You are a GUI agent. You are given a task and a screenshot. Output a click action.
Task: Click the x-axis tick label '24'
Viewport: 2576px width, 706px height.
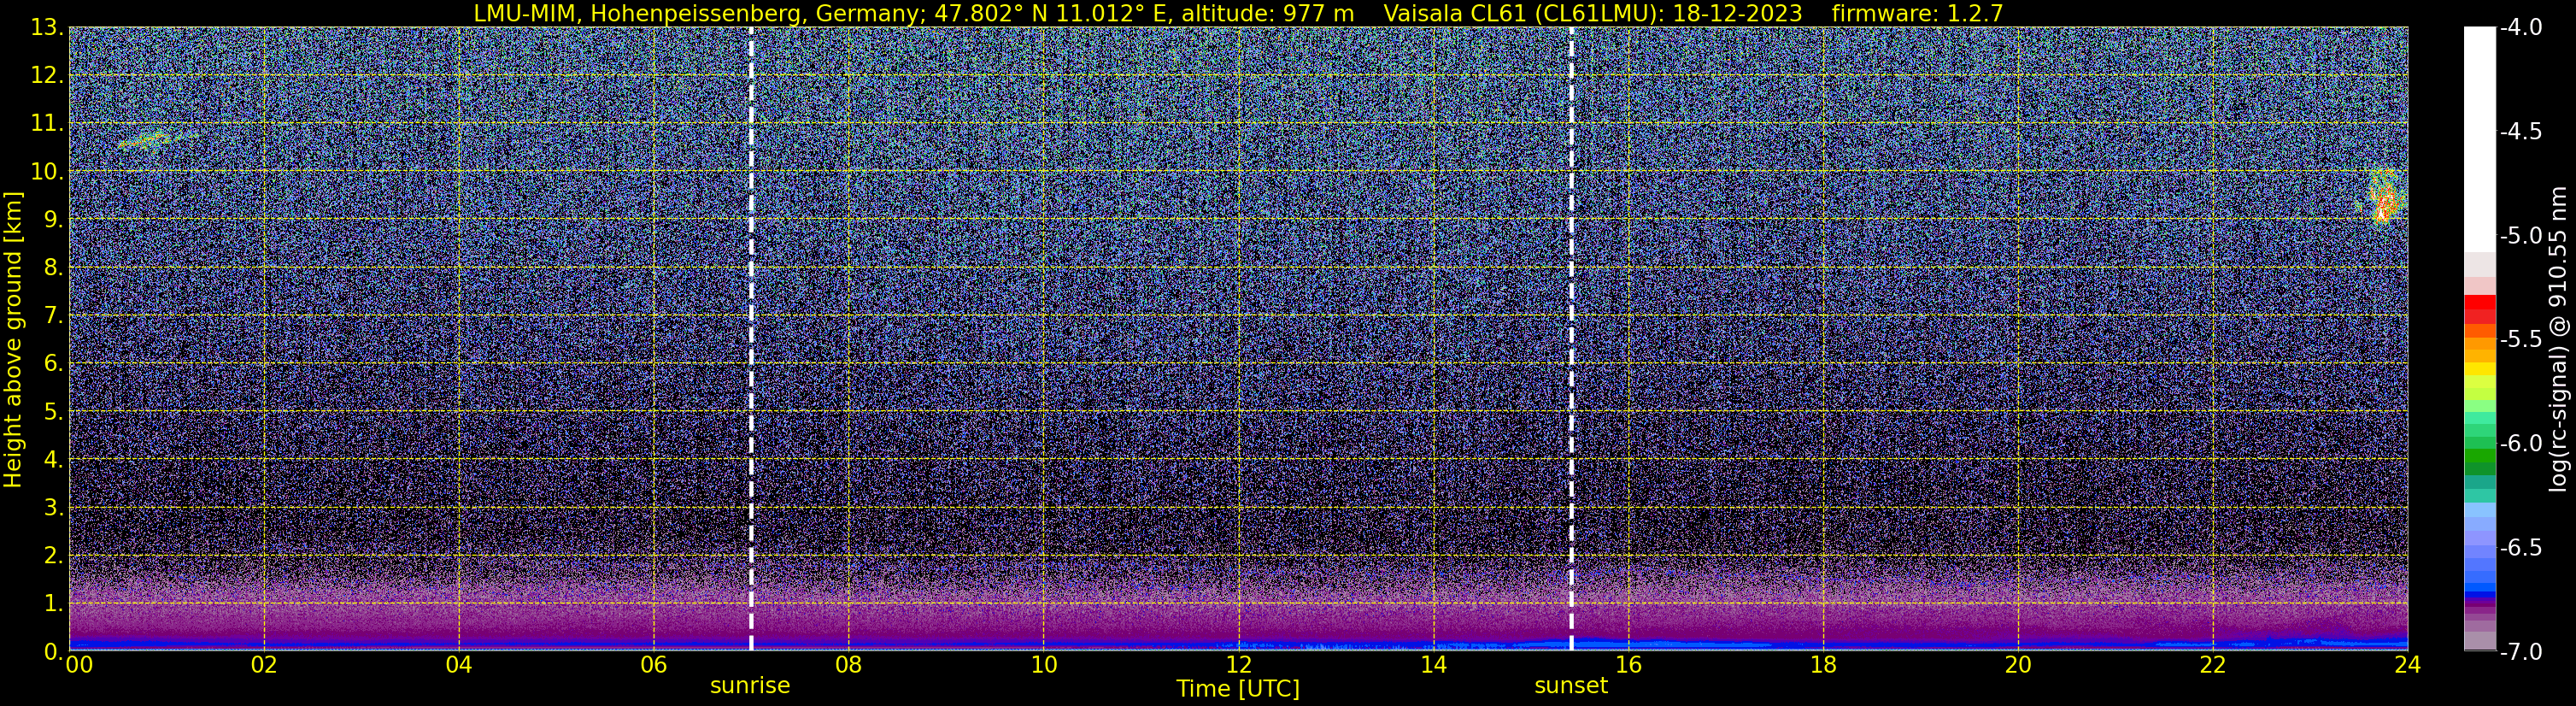[2408, 664]
